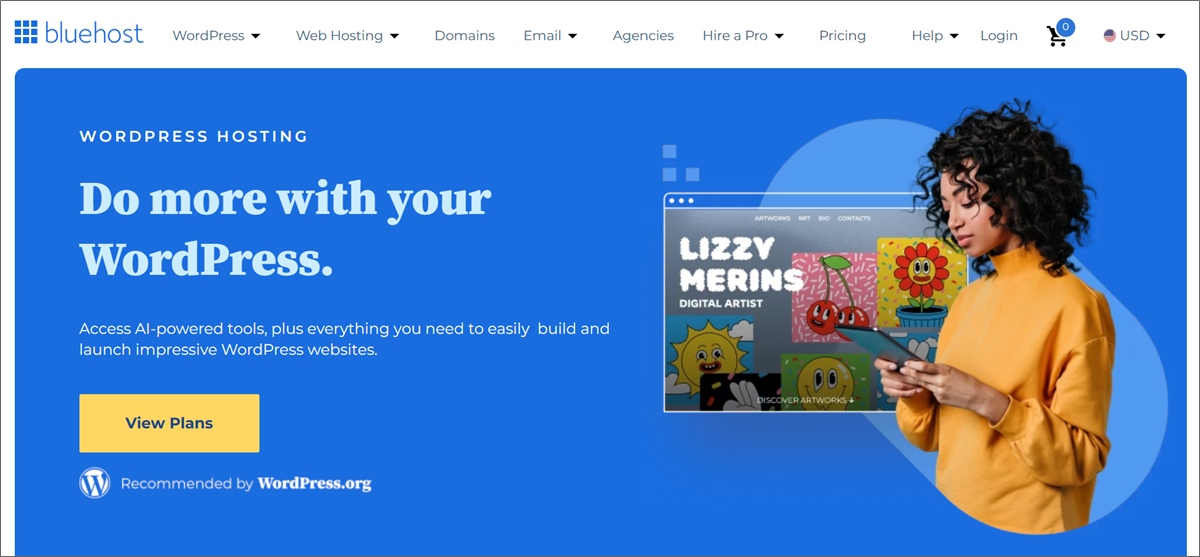The width and height of the screenshot is (1200, 557).
Task: Navigate to the Pricing page
Action: pos(842,35)
